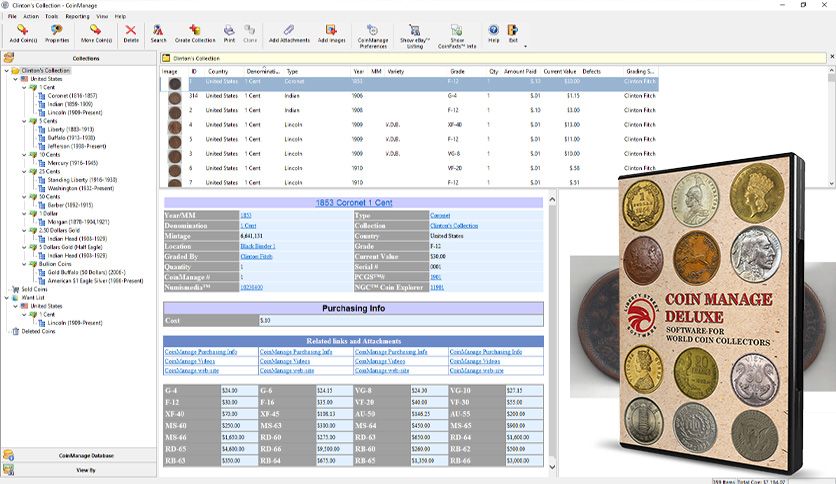Collapse the Bullion Coins tree node
Screen dimensions: 836x484
pyautogui.click(x=24, y=264)
